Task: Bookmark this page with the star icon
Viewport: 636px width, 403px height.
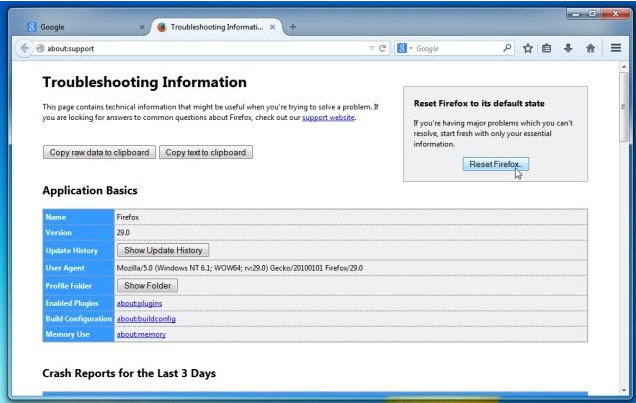Action: (527, 48)
